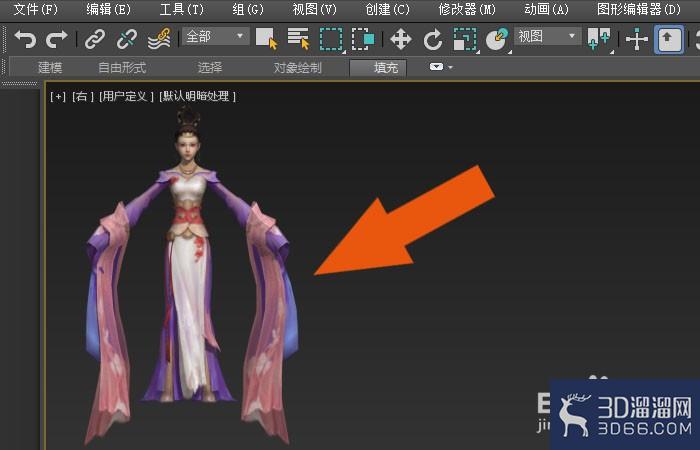Activate the Select and Link tool
Screen dimensions: 700x450
point(95,39)
